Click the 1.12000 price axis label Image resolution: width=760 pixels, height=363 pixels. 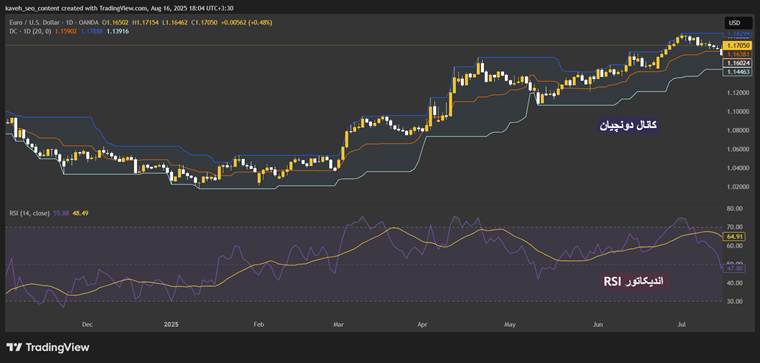[739, 93]
